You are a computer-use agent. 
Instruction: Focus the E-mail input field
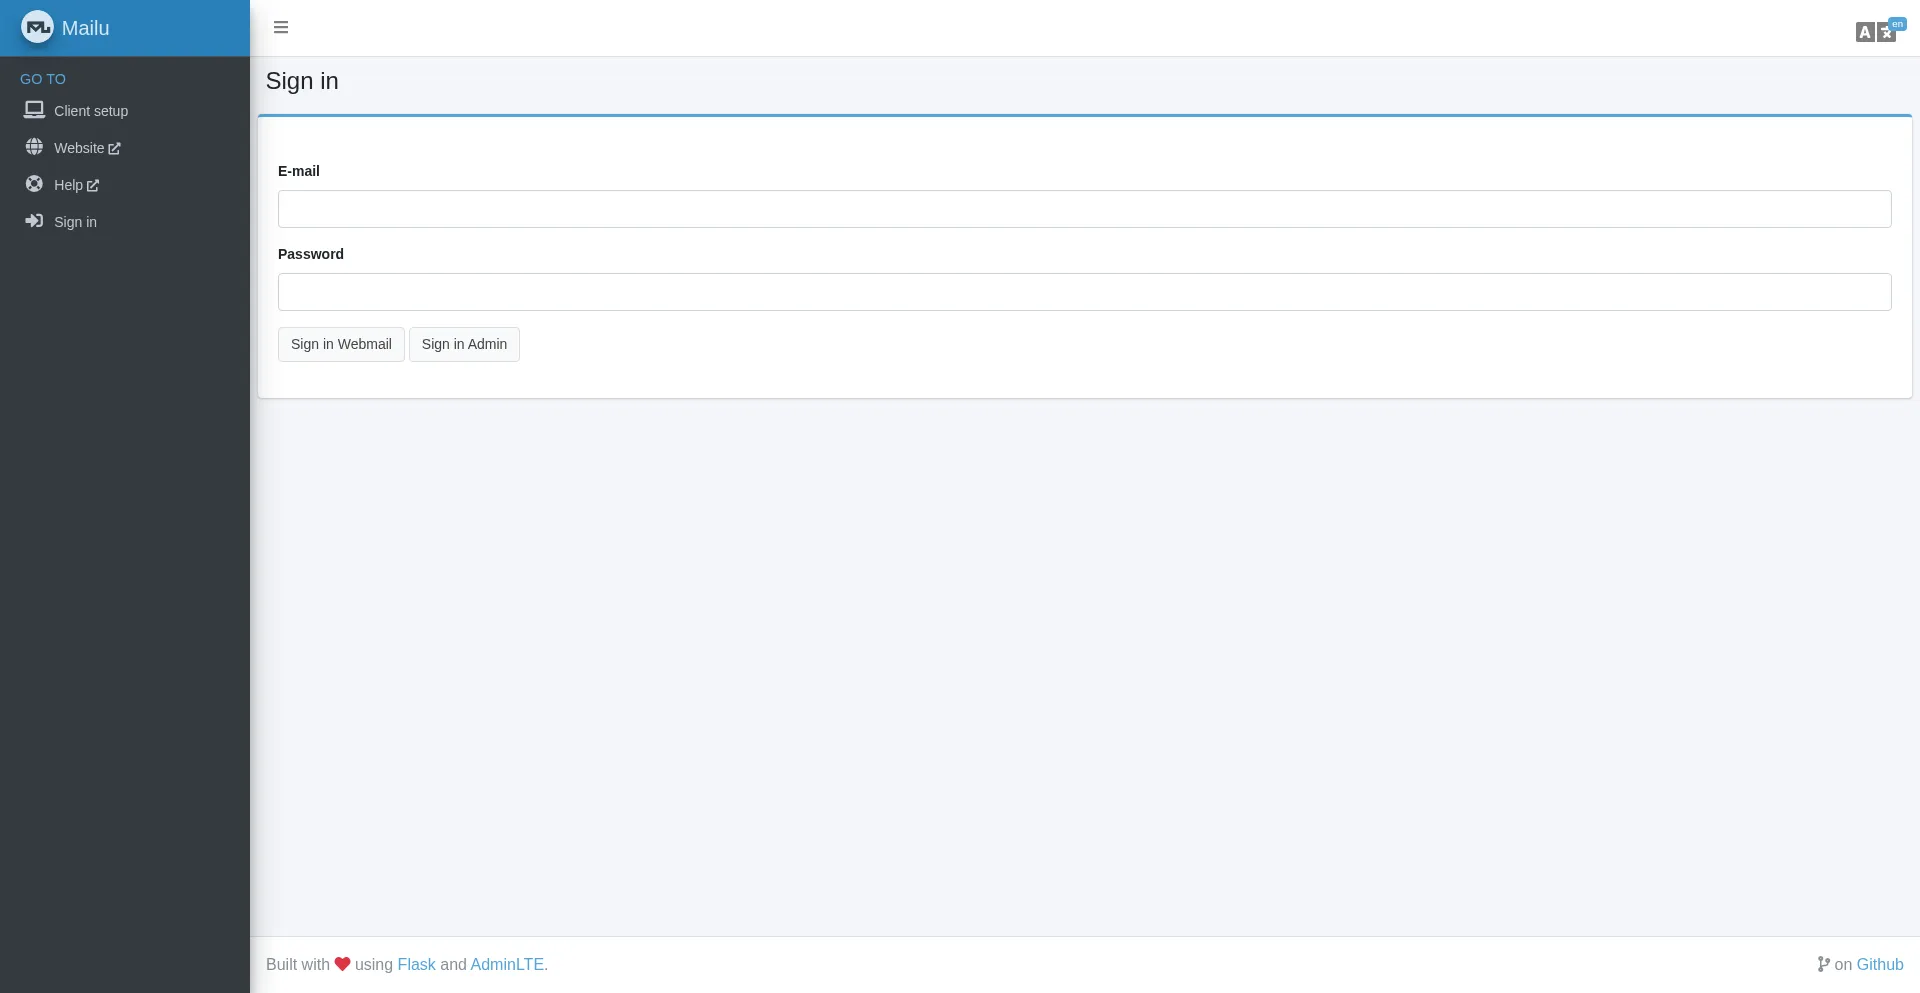coord(1084,209)
